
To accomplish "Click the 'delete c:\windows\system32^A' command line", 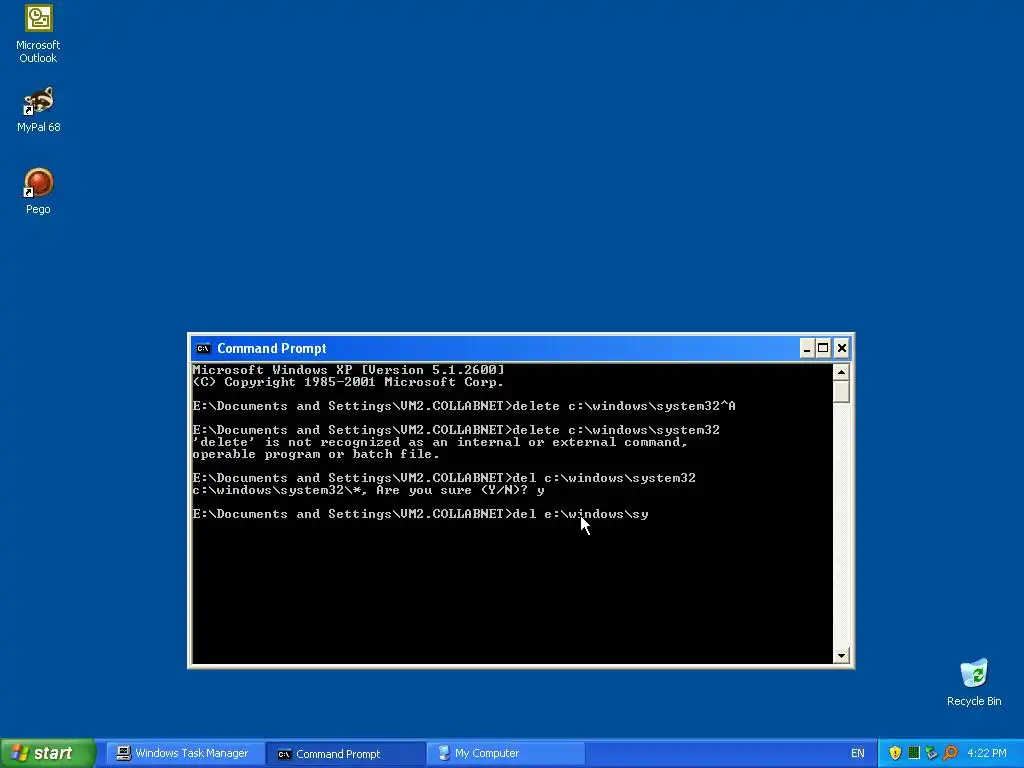I will point(464,406).
